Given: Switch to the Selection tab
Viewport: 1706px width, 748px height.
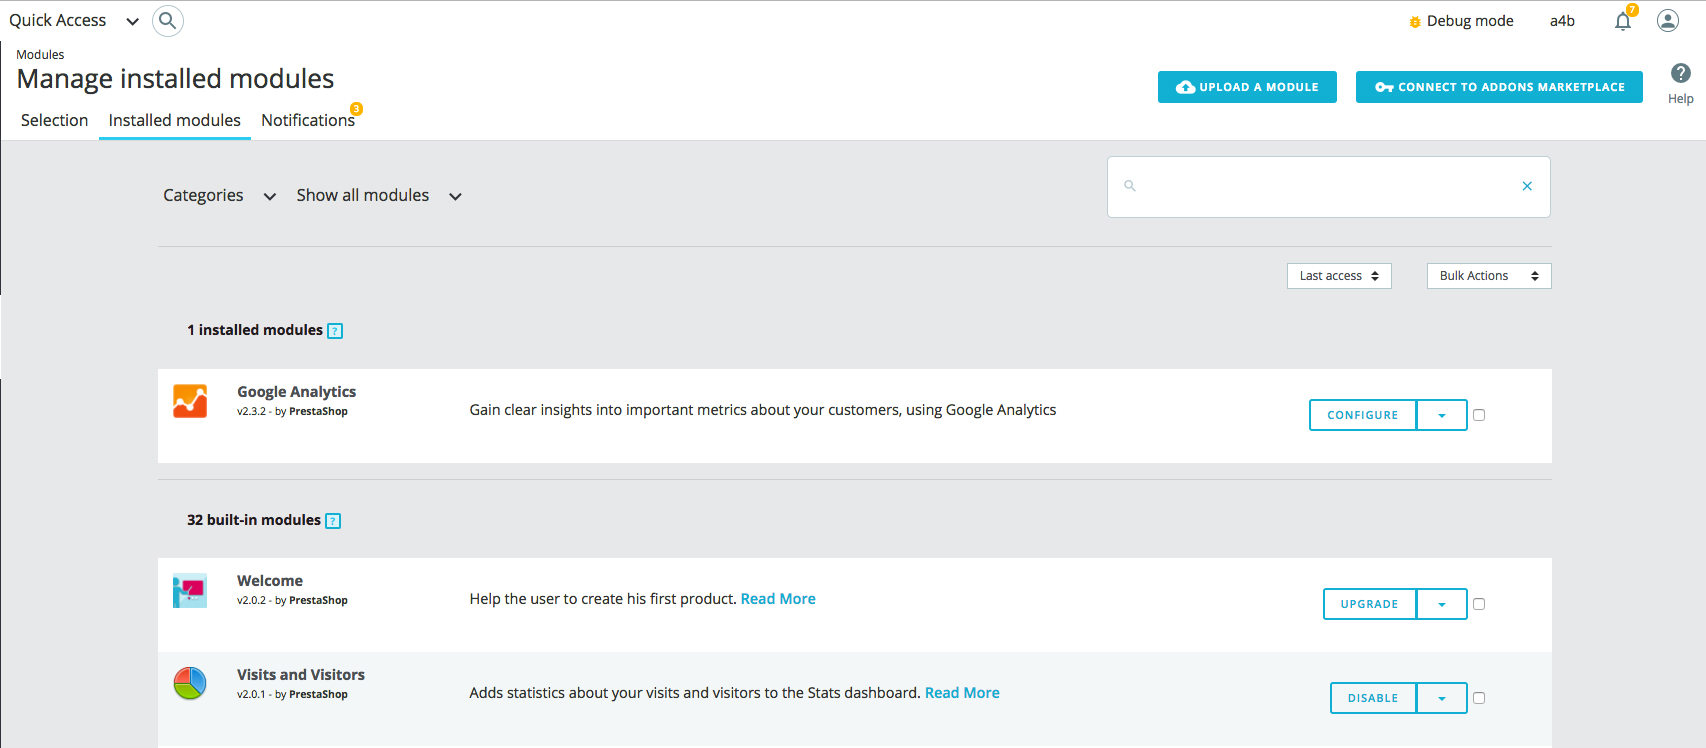Looking at the screenshot, I should pos(54,120).
